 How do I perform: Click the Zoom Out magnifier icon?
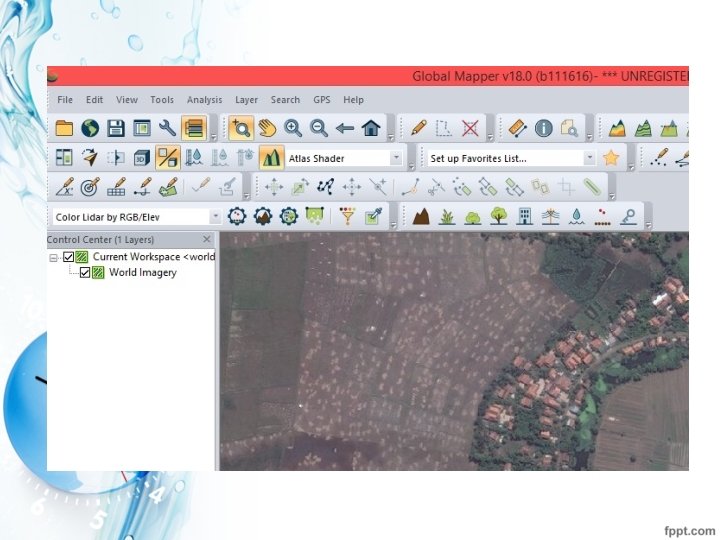[319, 128]
